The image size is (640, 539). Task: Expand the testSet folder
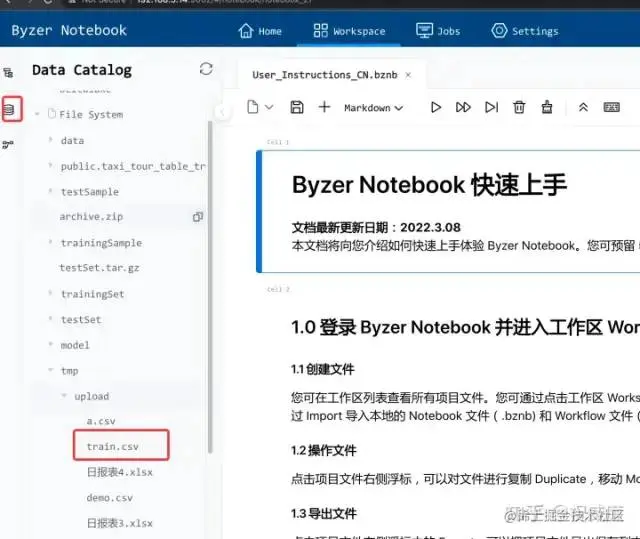click(x=50, y=319)
